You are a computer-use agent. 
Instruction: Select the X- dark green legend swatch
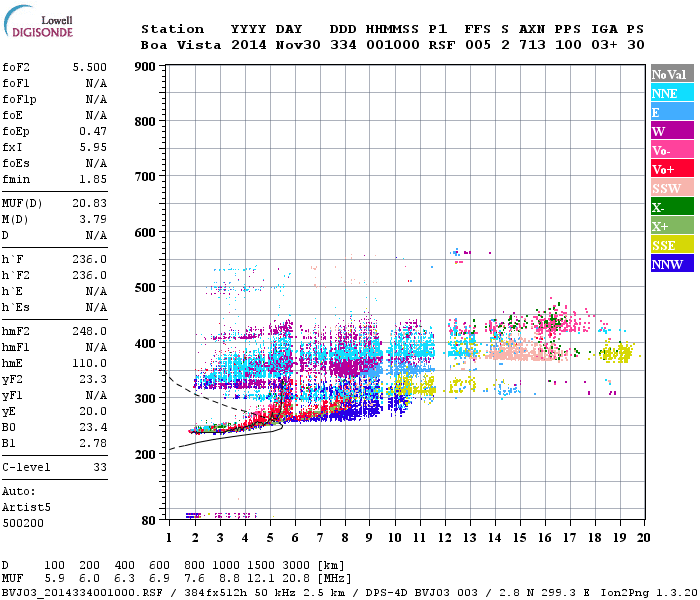[x=672, y=207]
